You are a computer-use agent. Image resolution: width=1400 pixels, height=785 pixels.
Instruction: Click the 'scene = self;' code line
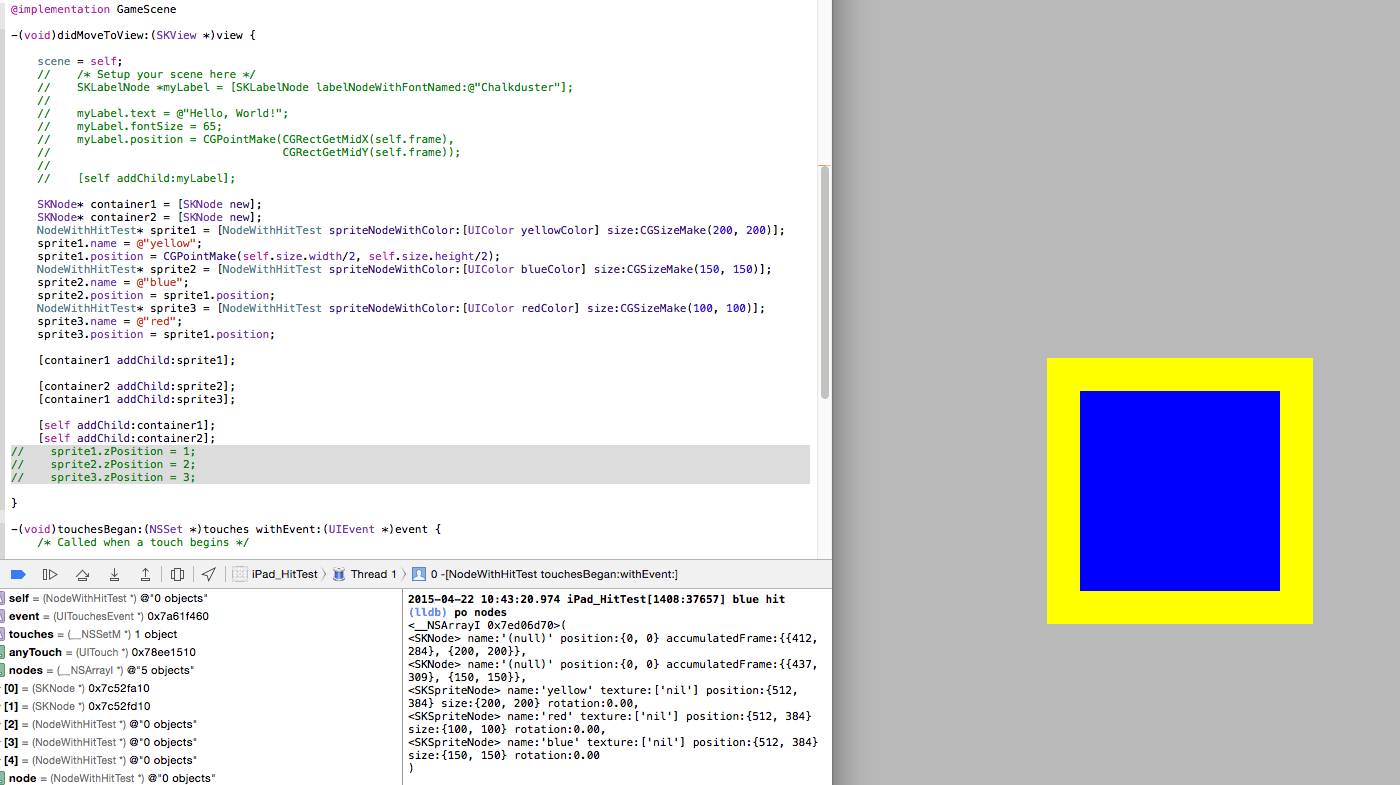click(x=80, y=61)
